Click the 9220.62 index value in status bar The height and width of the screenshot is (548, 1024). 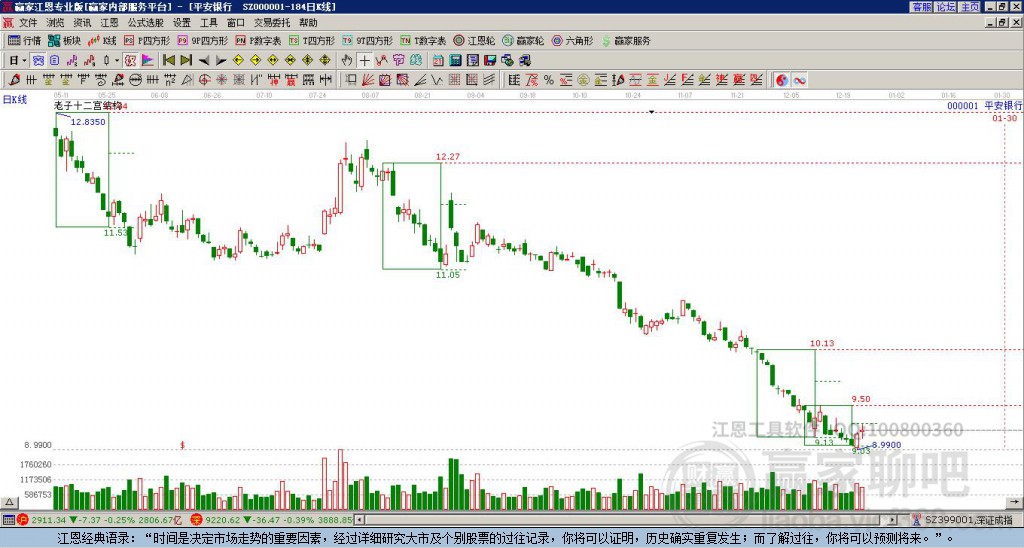[x=221, y=520]
